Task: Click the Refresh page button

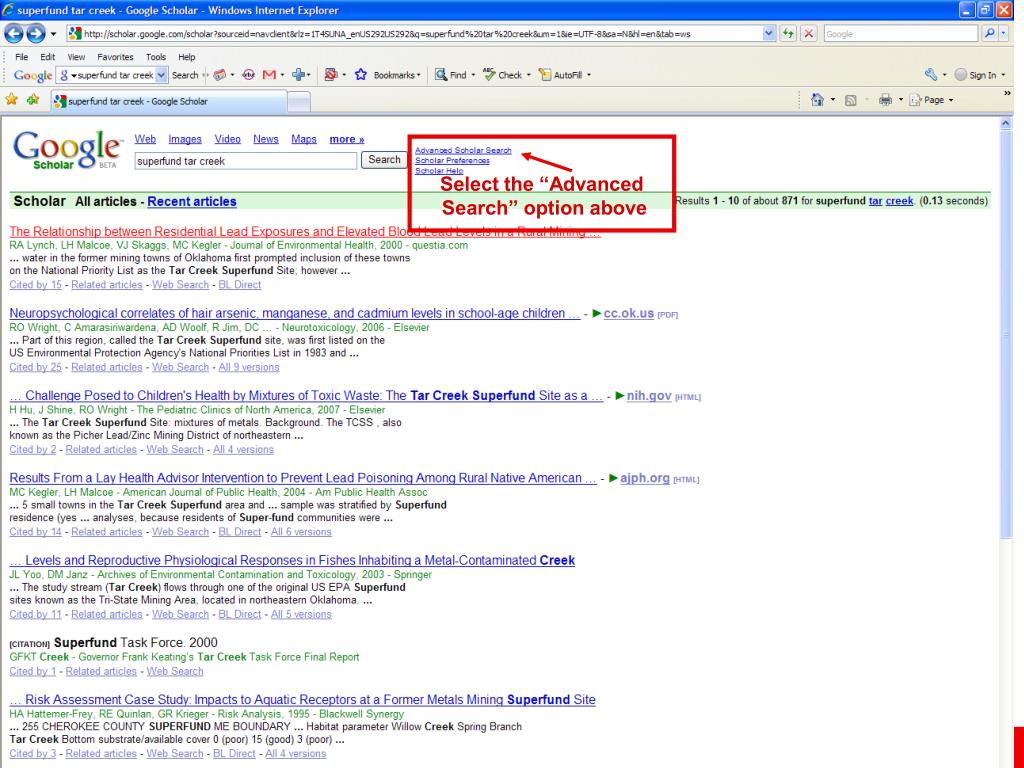Action: [788, 33]
